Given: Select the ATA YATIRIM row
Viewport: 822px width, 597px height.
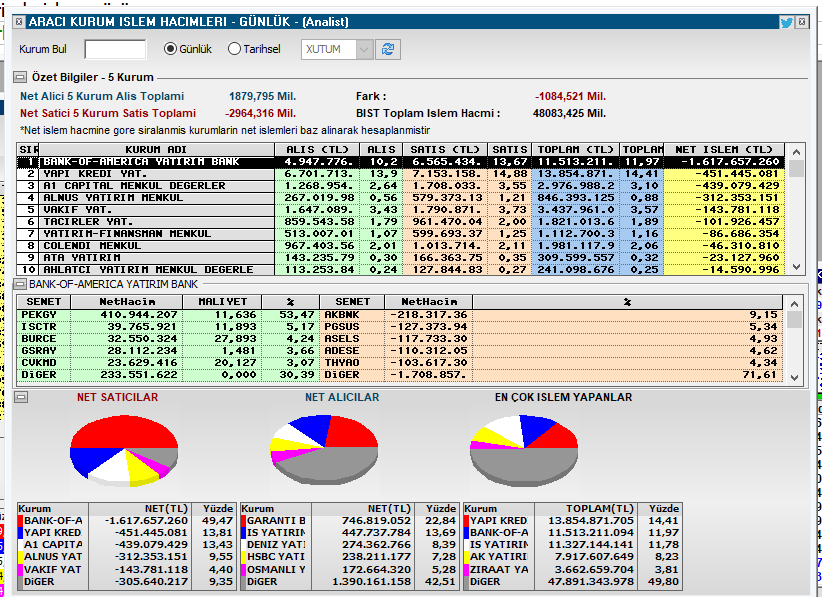Looking at the screenshot, I should click(x=401, y=258).
